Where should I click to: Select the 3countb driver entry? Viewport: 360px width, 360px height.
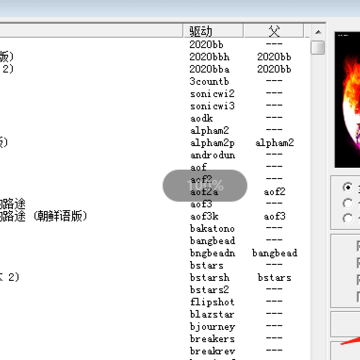(x=209, y=81)
